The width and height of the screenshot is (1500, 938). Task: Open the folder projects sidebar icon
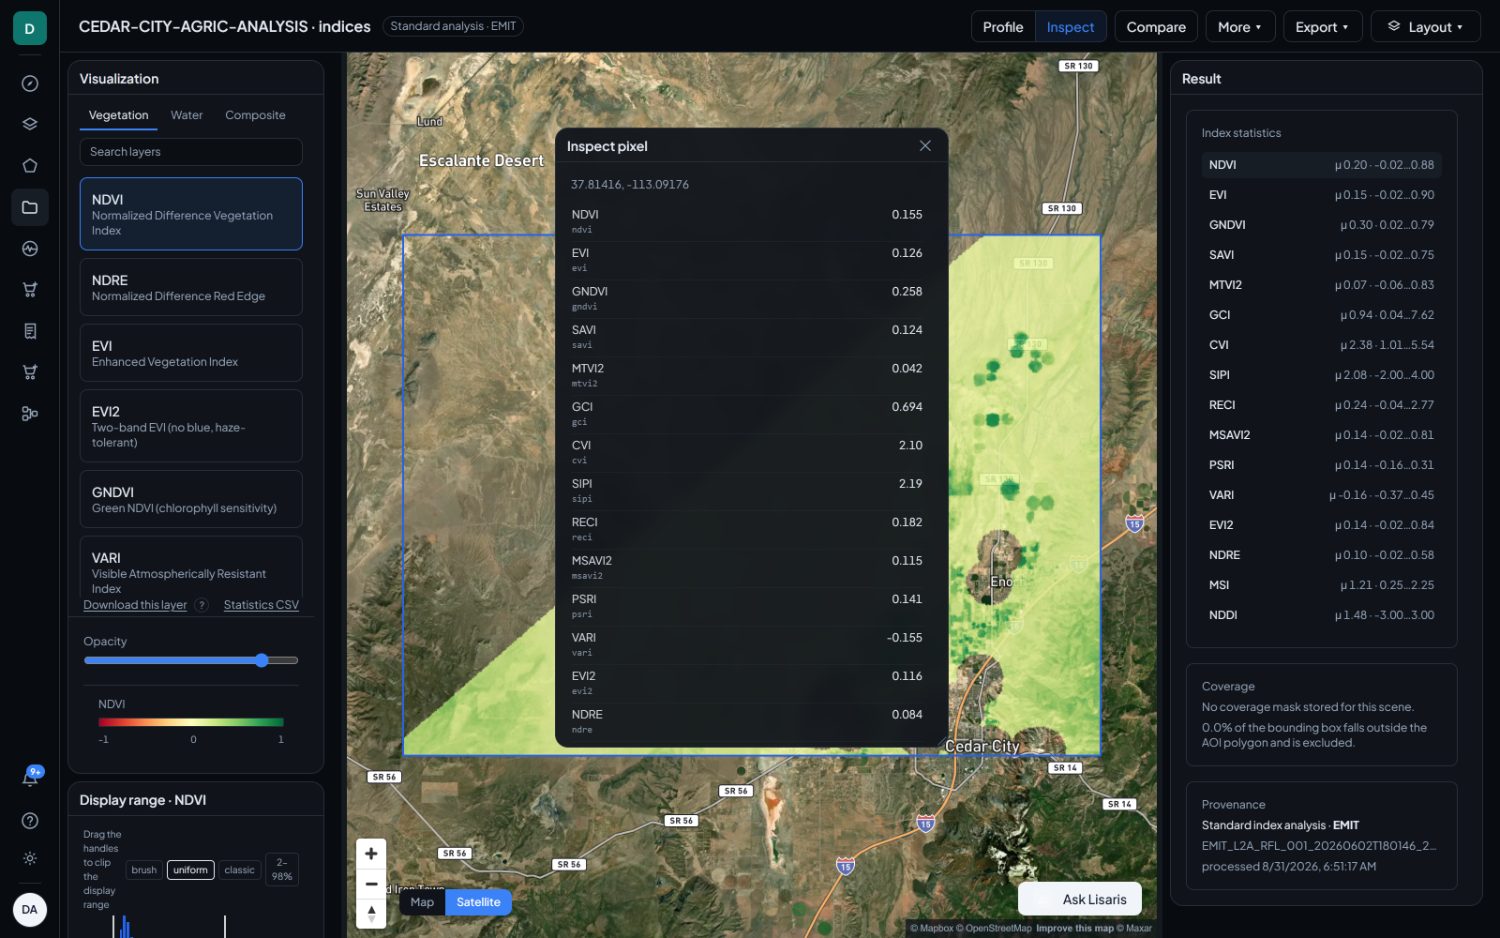click(30, 207)
